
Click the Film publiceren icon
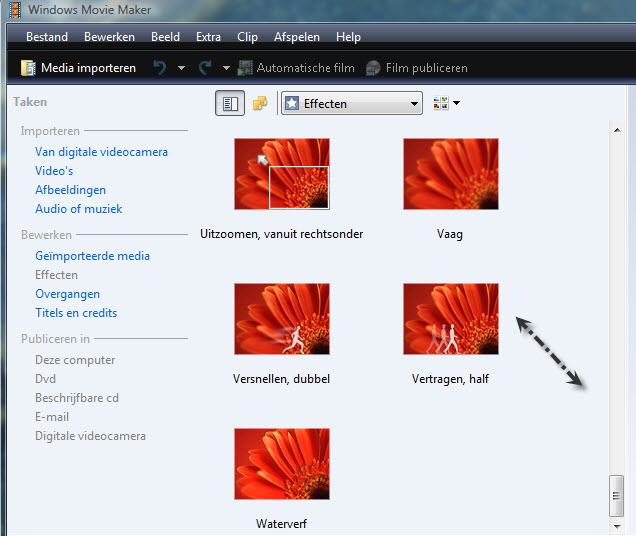tap(373, 68)
